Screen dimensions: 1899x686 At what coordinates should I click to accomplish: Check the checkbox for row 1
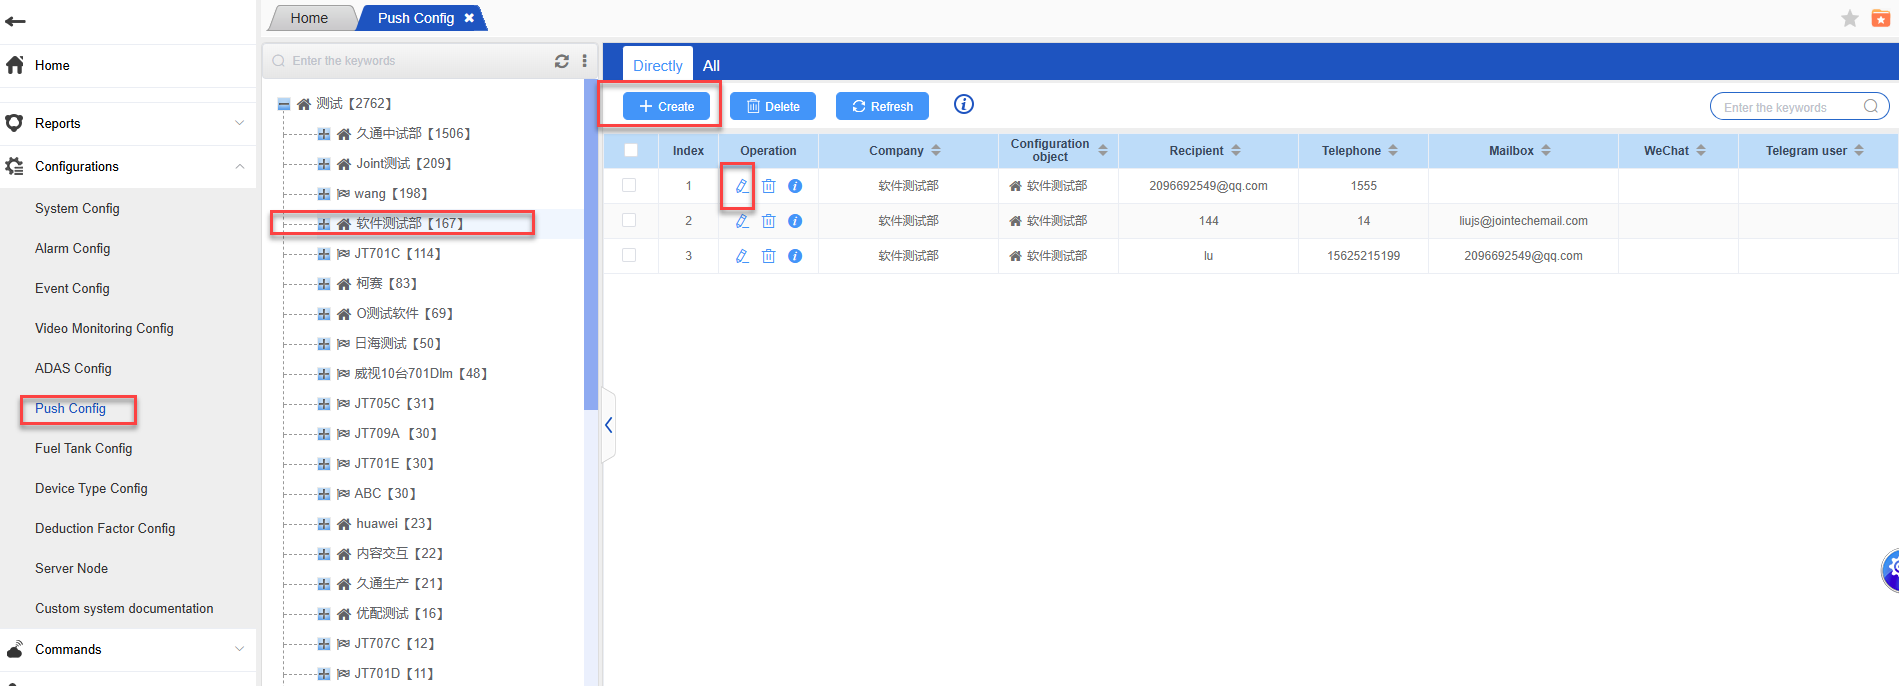pos(629,186)
